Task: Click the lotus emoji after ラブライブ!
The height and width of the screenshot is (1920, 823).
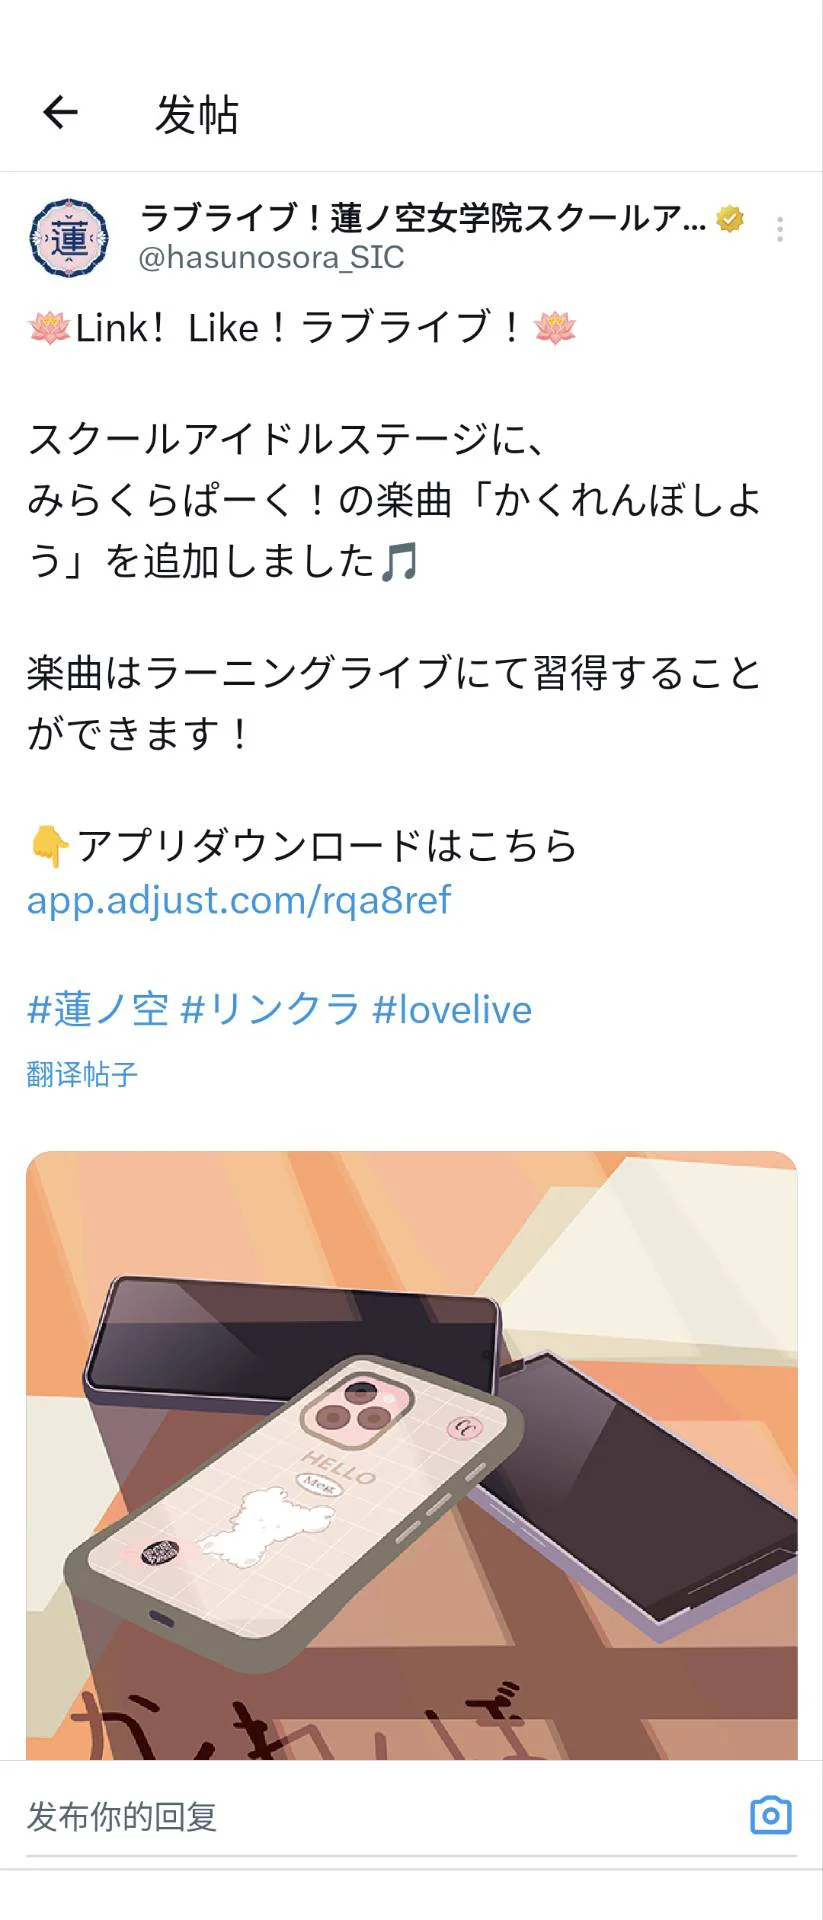Action: tap(555, 327)
